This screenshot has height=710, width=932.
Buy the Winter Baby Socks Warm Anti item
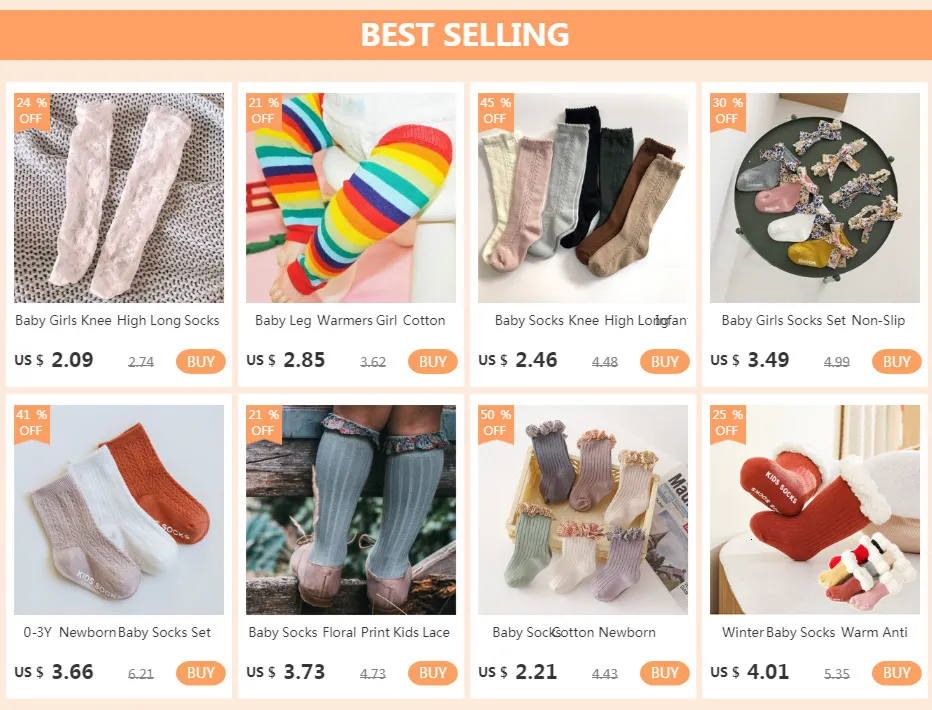coord(897,673)
